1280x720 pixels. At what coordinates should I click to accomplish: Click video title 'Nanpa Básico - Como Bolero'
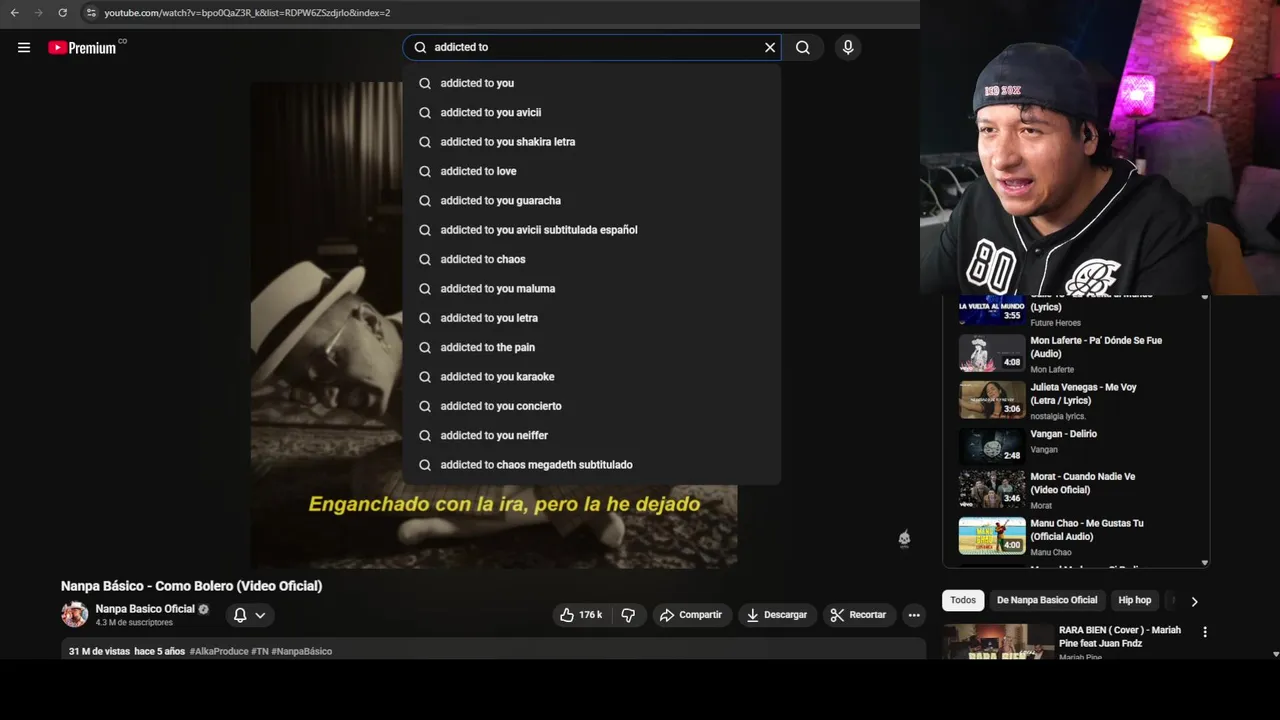[x=191, y=586]
